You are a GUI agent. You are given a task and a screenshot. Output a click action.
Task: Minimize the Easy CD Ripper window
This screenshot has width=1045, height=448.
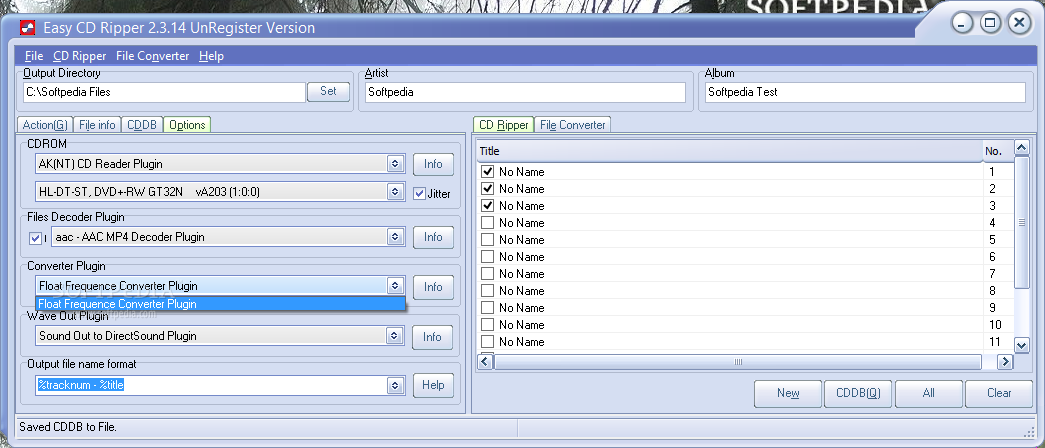962,23
